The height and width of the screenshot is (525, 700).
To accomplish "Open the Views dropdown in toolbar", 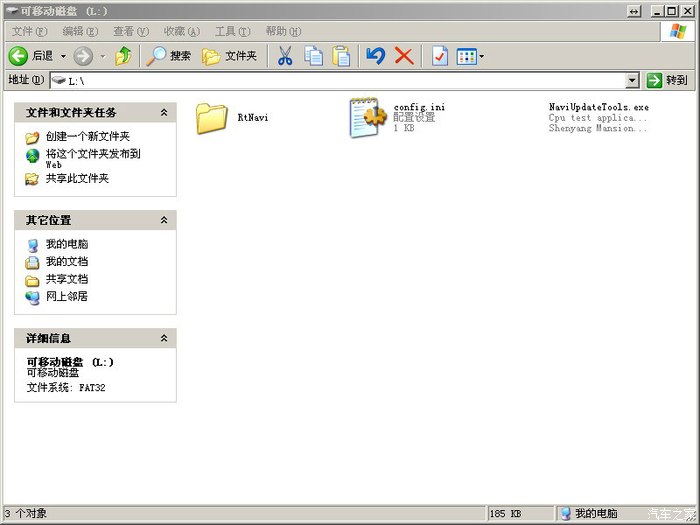I will point(470,56).
